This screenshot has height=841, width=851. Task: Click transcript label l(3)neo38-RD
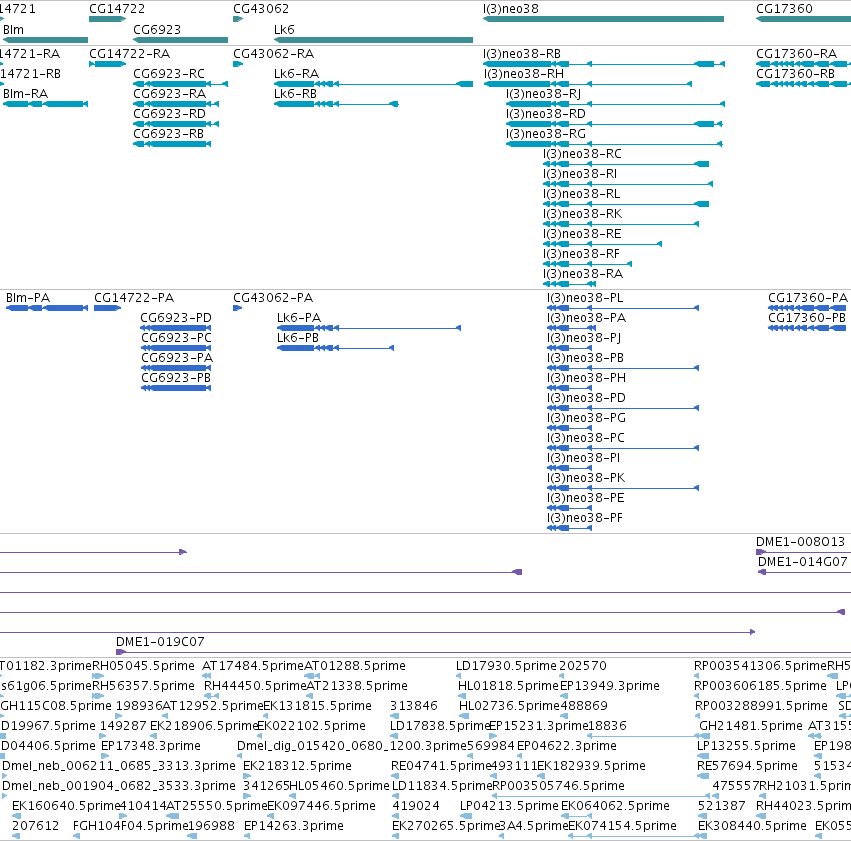pyautogui.click(x=546, y=114)
